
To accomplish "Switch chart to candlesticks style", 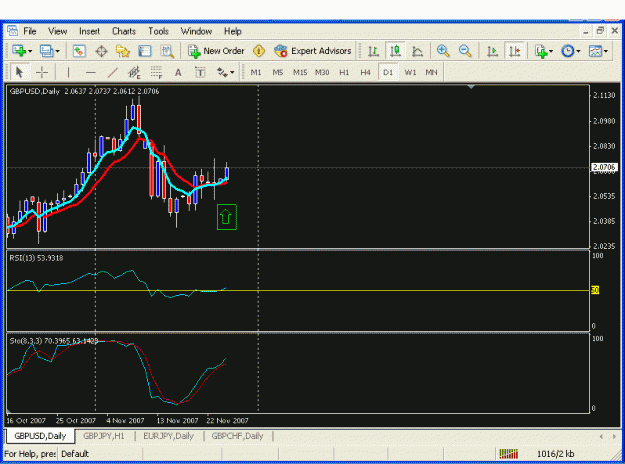I will tap(395, 51).
